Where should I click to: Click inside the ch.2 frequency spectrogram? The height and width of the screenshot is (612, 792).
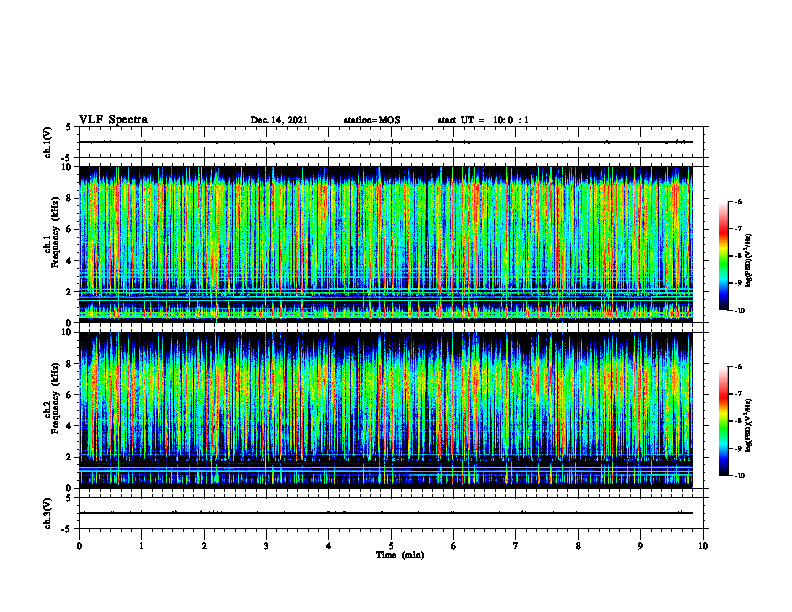tap(386, 410)
